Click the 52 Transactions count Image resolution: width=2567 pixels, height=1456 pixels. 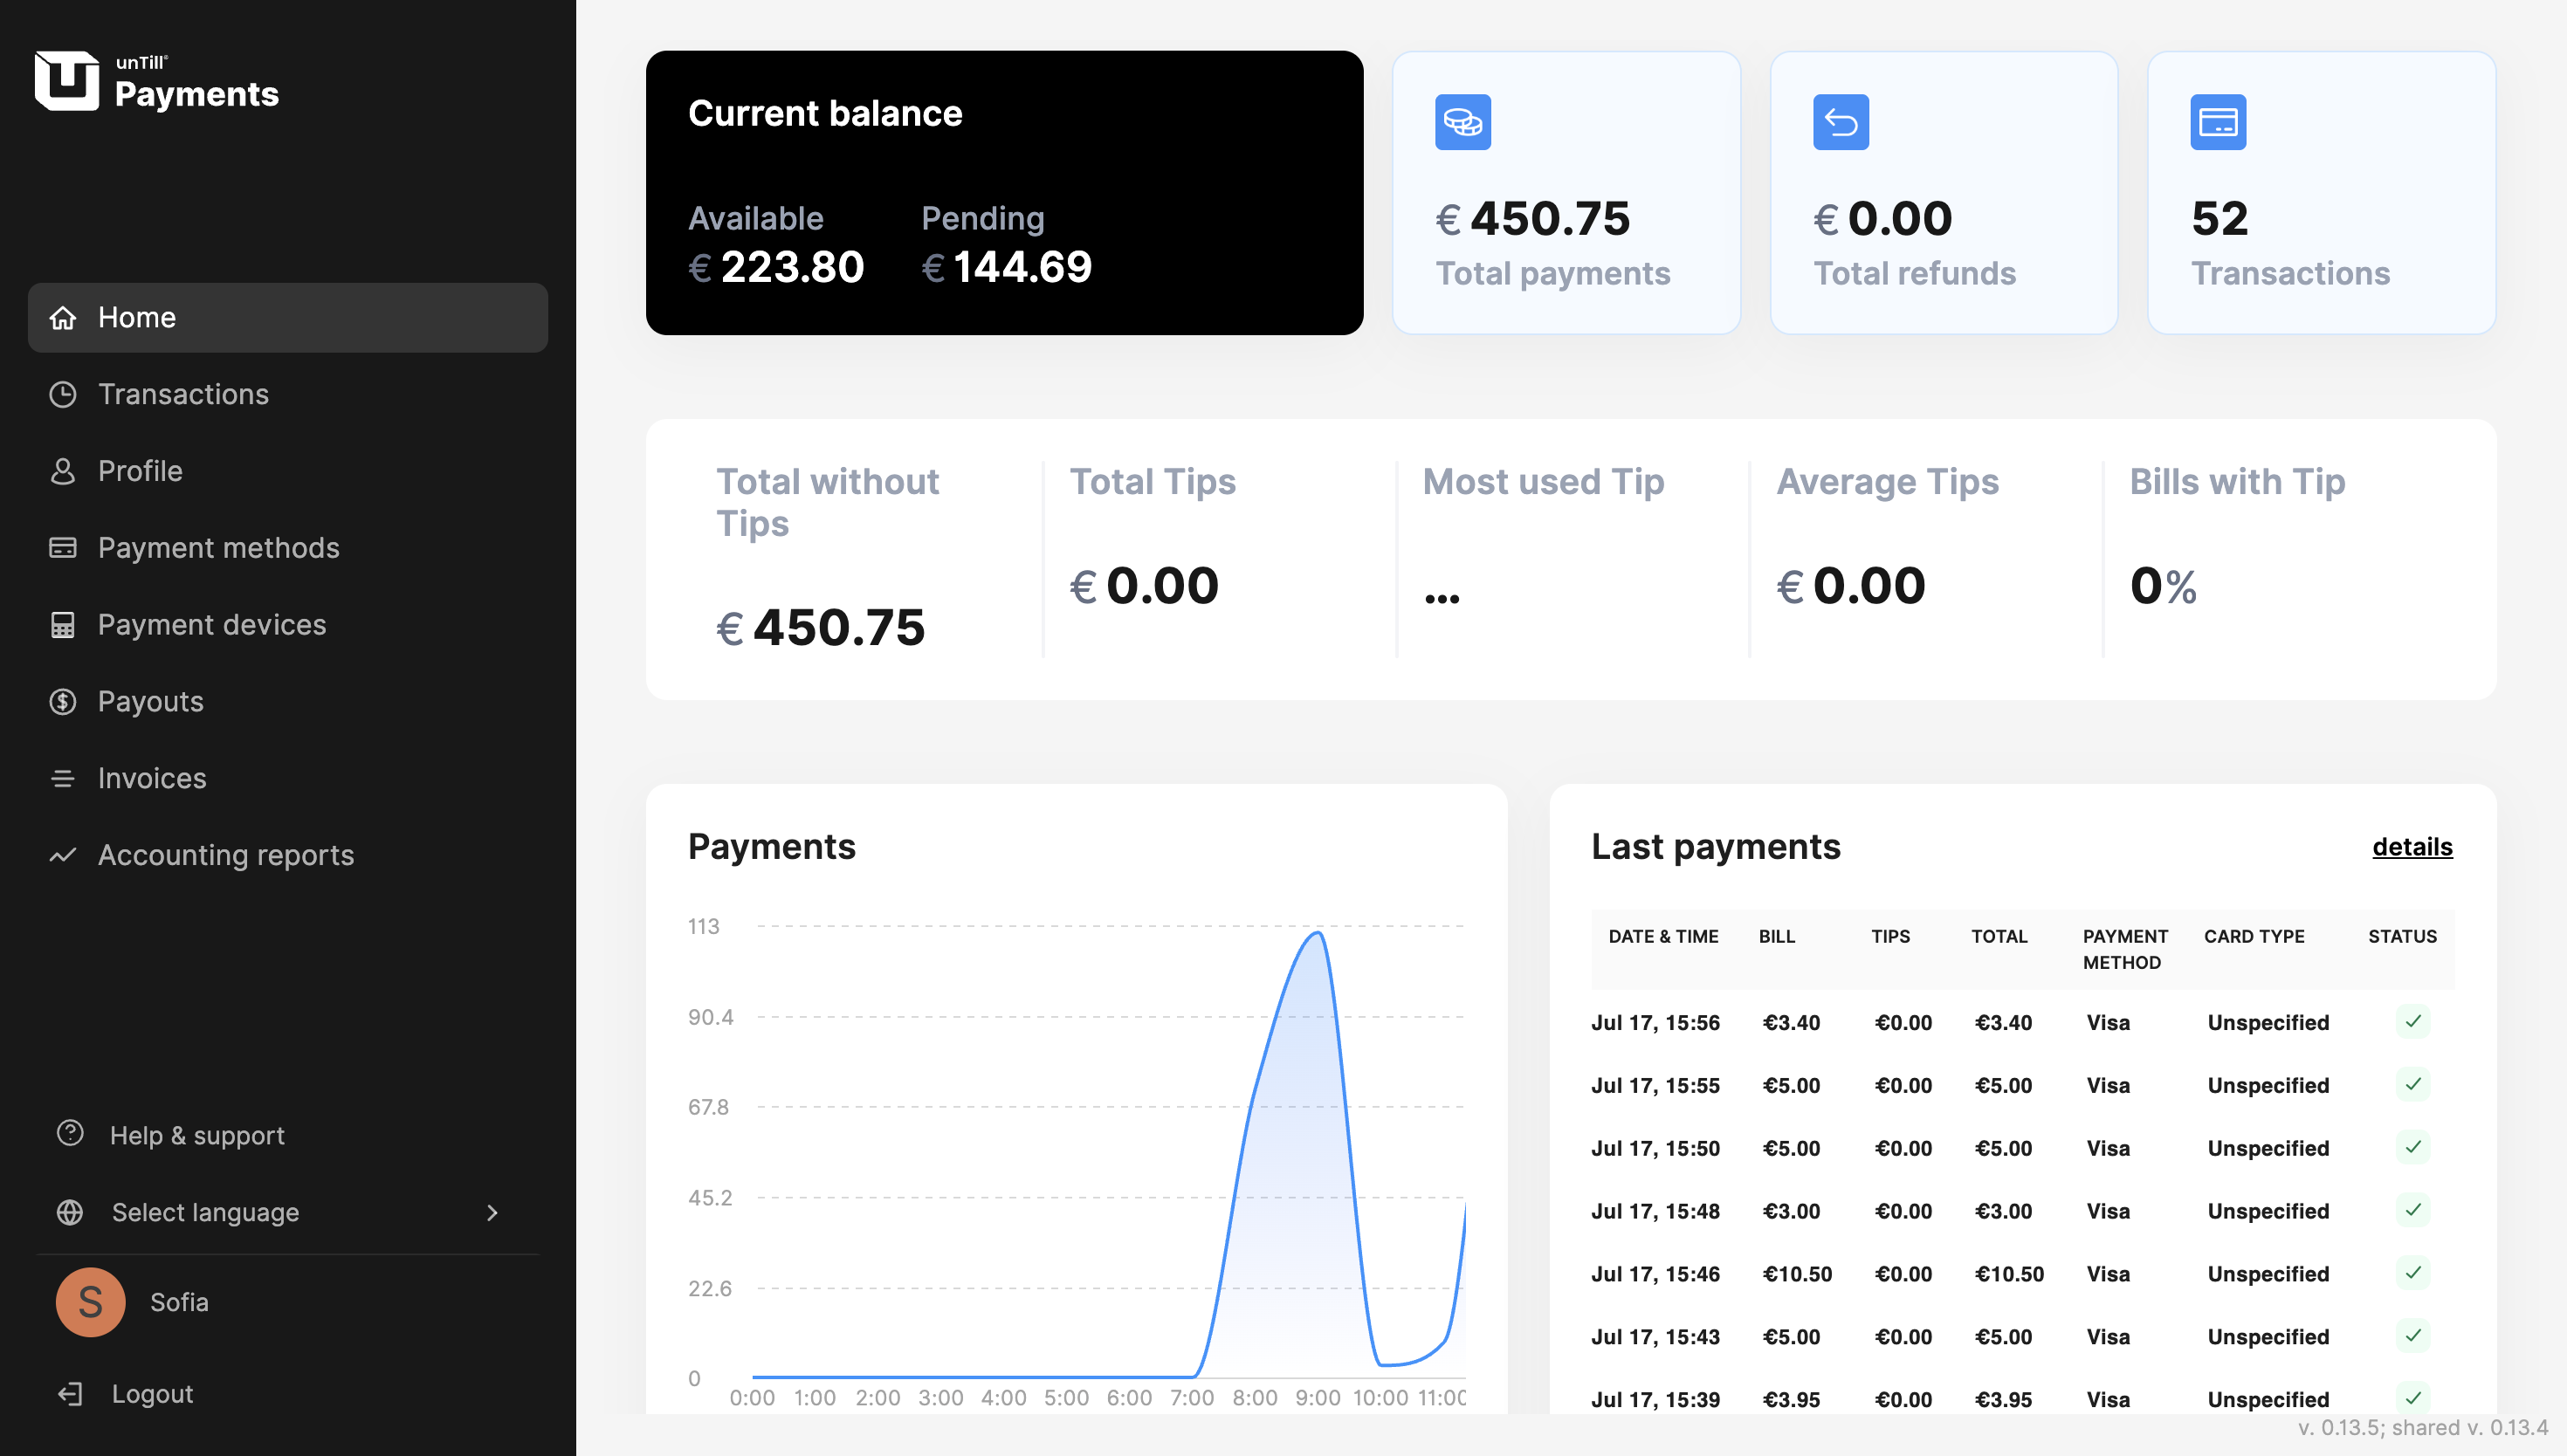pos(2219,219)
